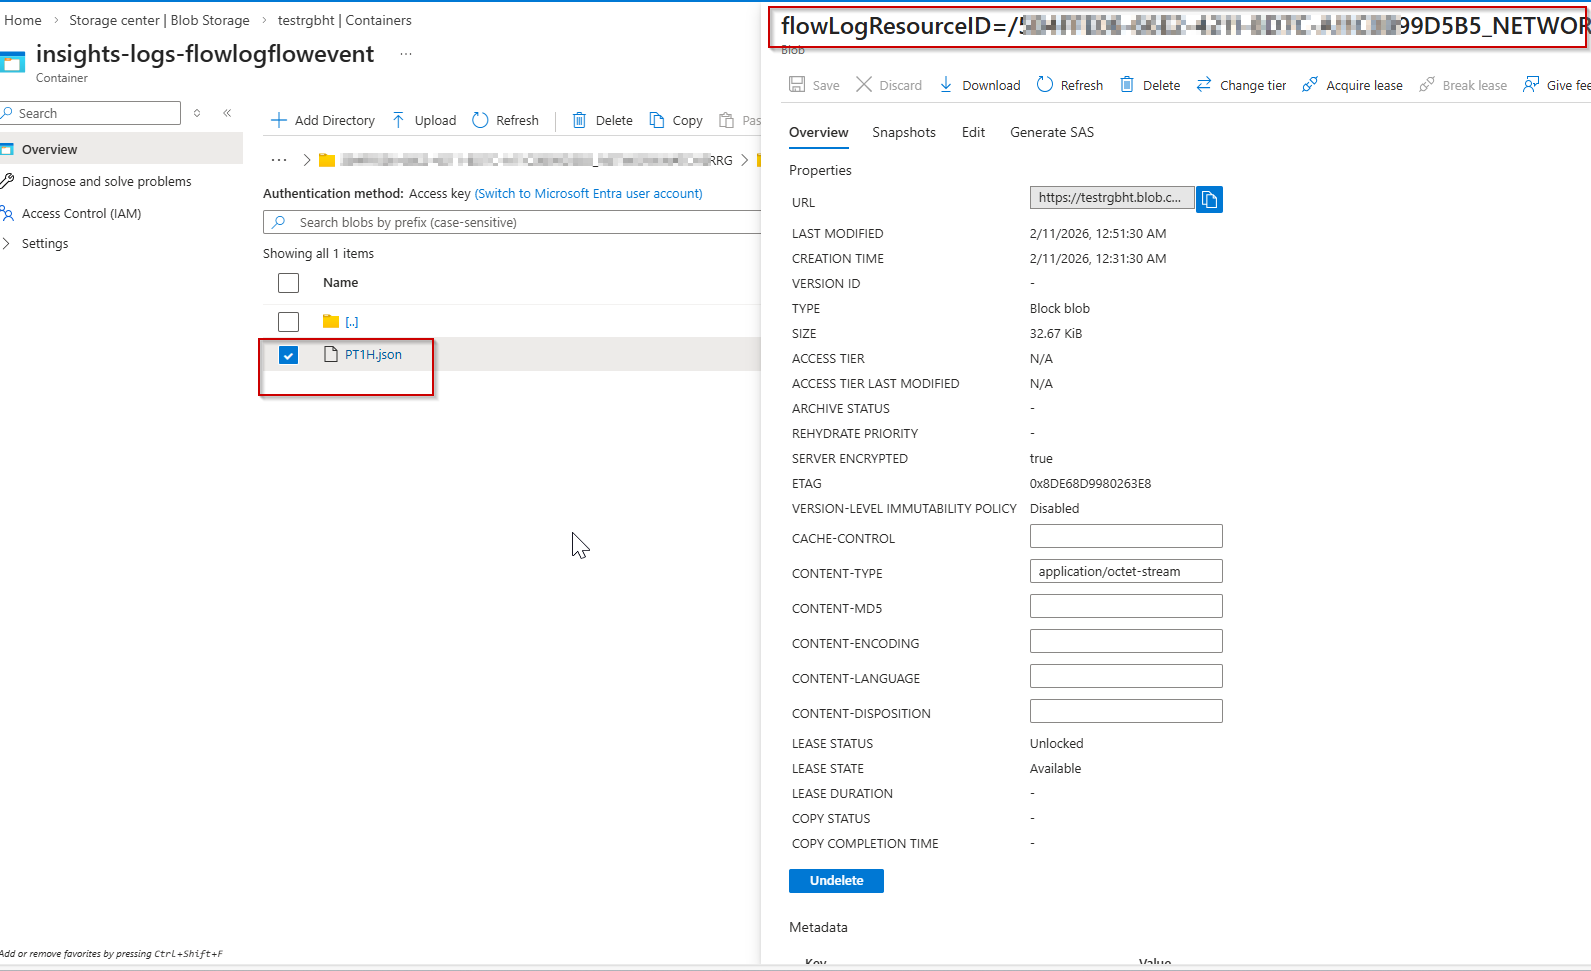
Task: Click the sidebar Search field
Action: pyautogui.click(x=90, y=113)
